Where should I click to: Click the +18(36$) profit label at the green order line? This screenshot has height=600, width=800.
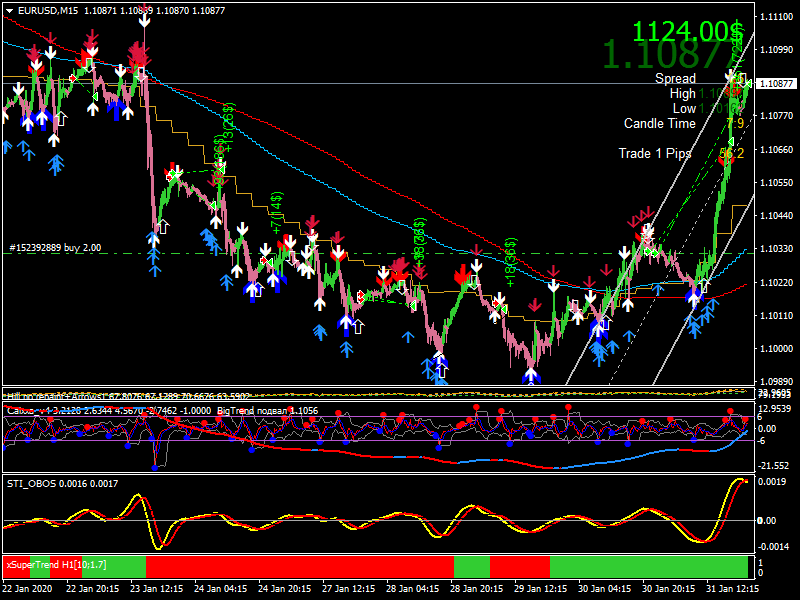pyautogui.click(x=511, y=263)
